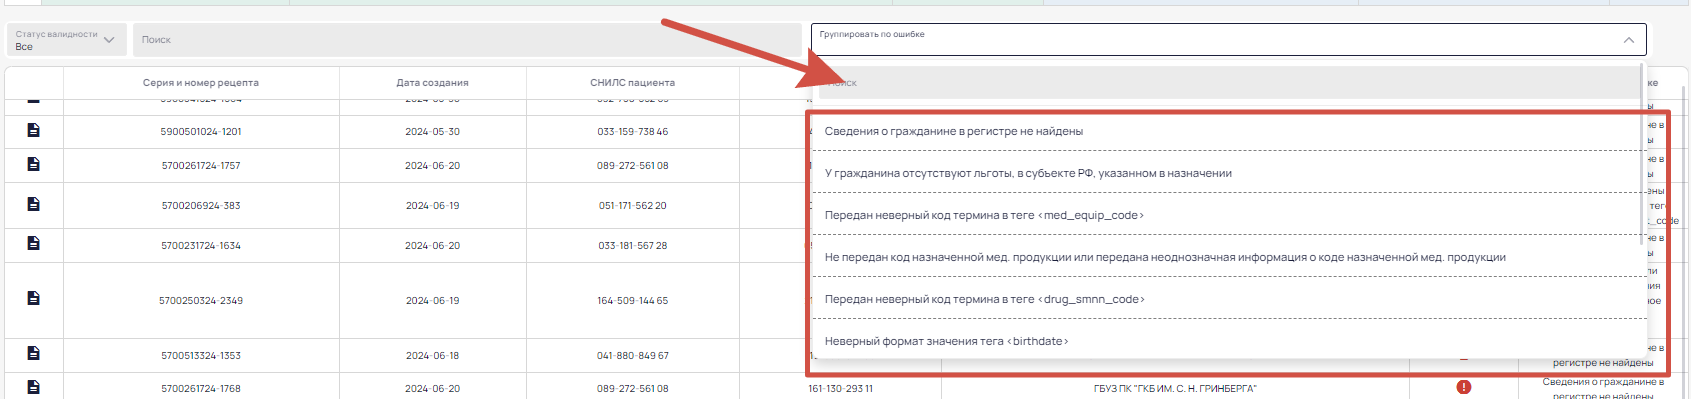Viewport: 1691px width, 399px height.
Task: Click SNILS 041-880-849 67
Action: pyautogui.click(x=633, y=356)
